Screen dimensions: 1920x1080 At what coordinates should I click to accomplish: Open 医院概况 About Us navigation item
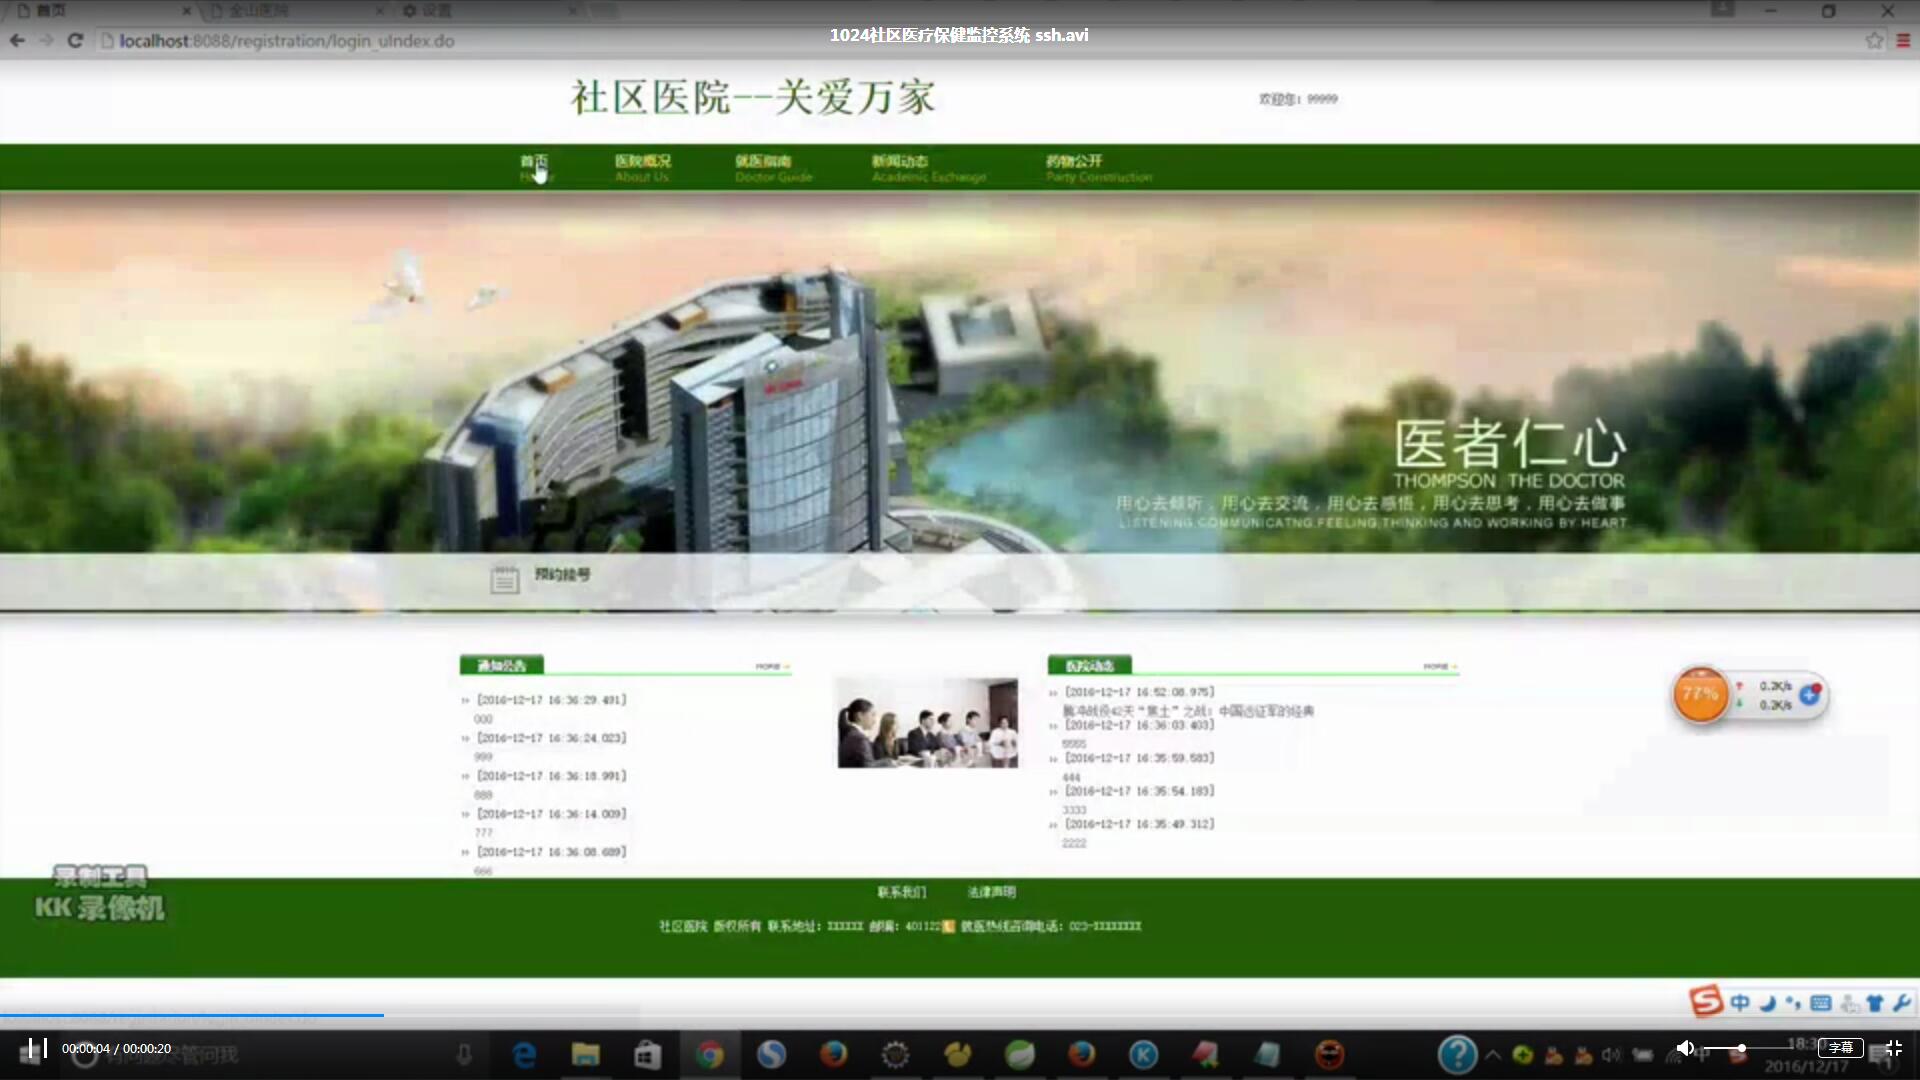click(x=642, y=168)
